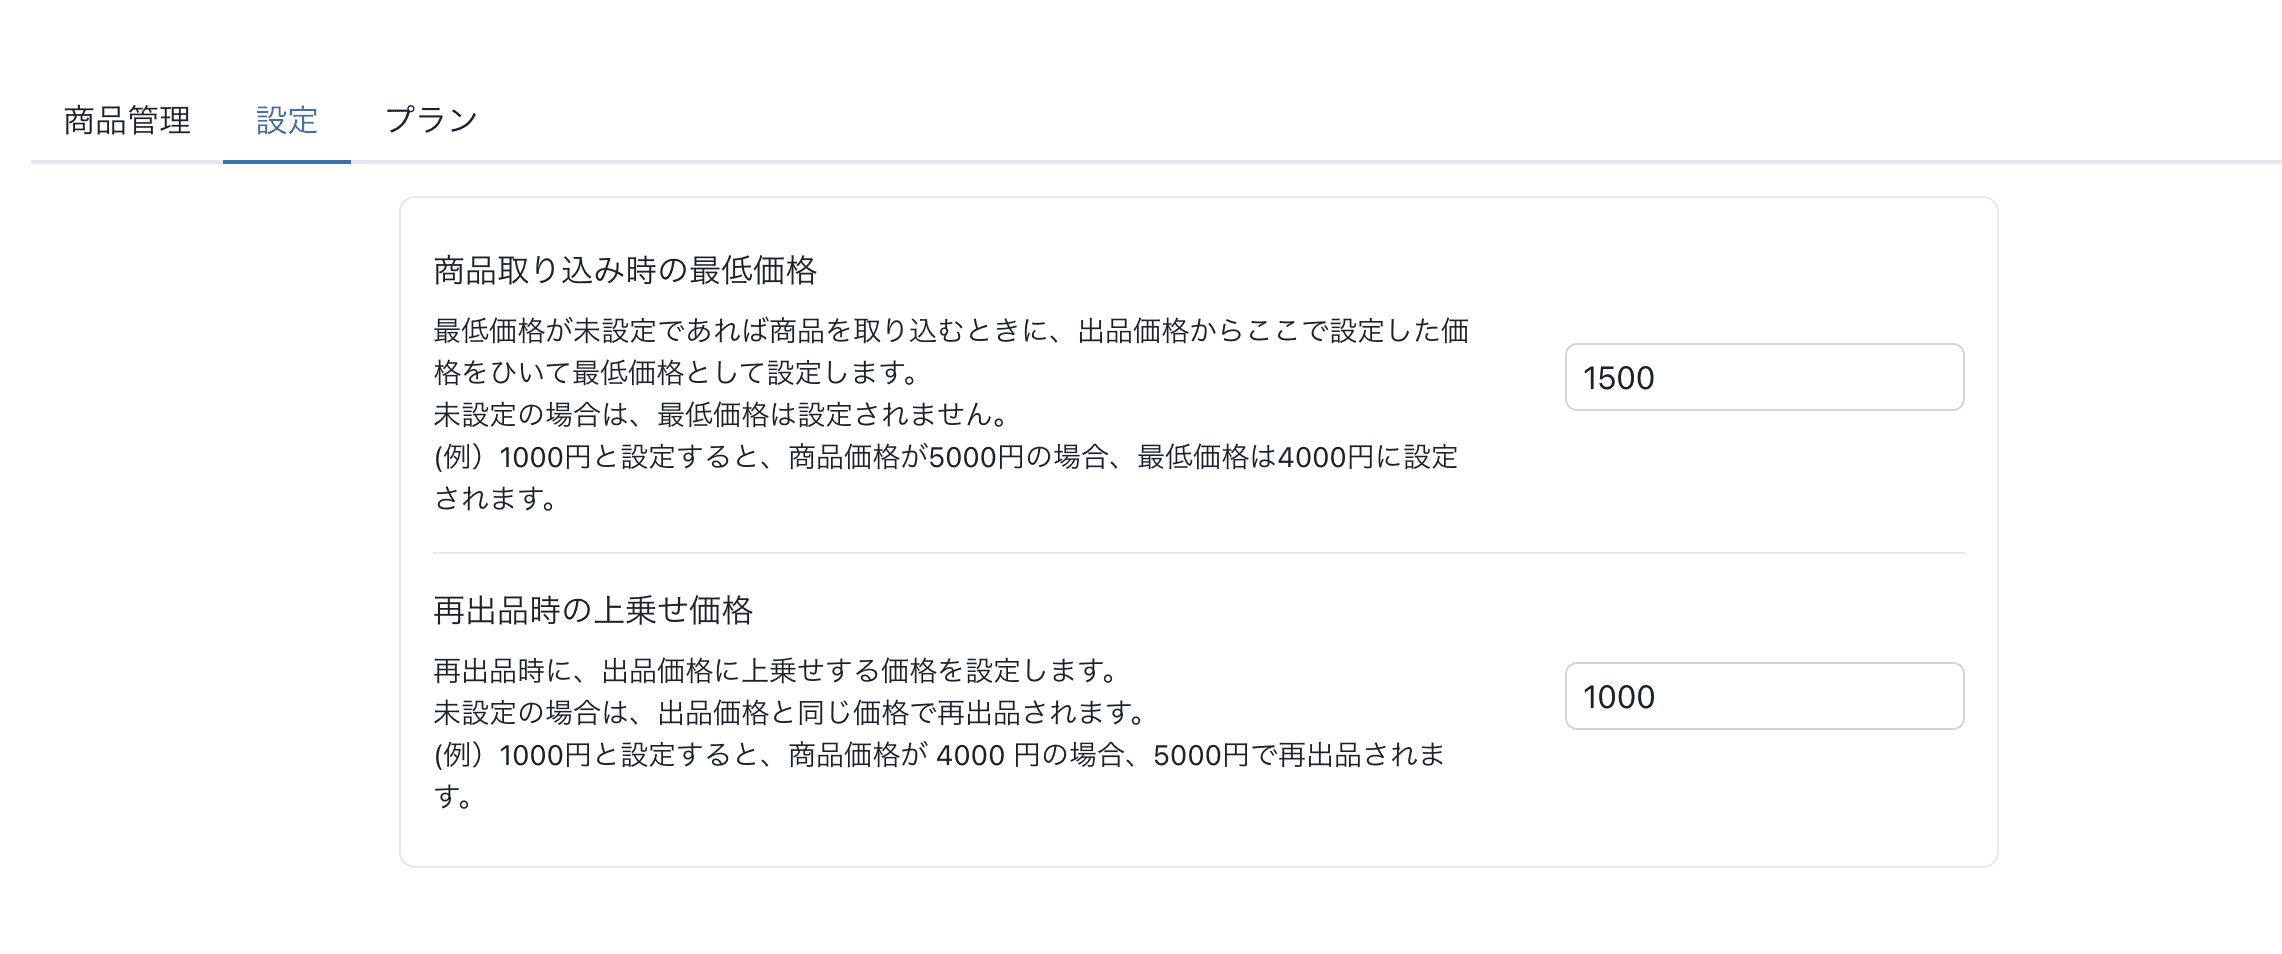Viewport: 2282px width, 954px height.
Task: Click the example line mentioning 4000 円の場合
Action: click(938, 755)
